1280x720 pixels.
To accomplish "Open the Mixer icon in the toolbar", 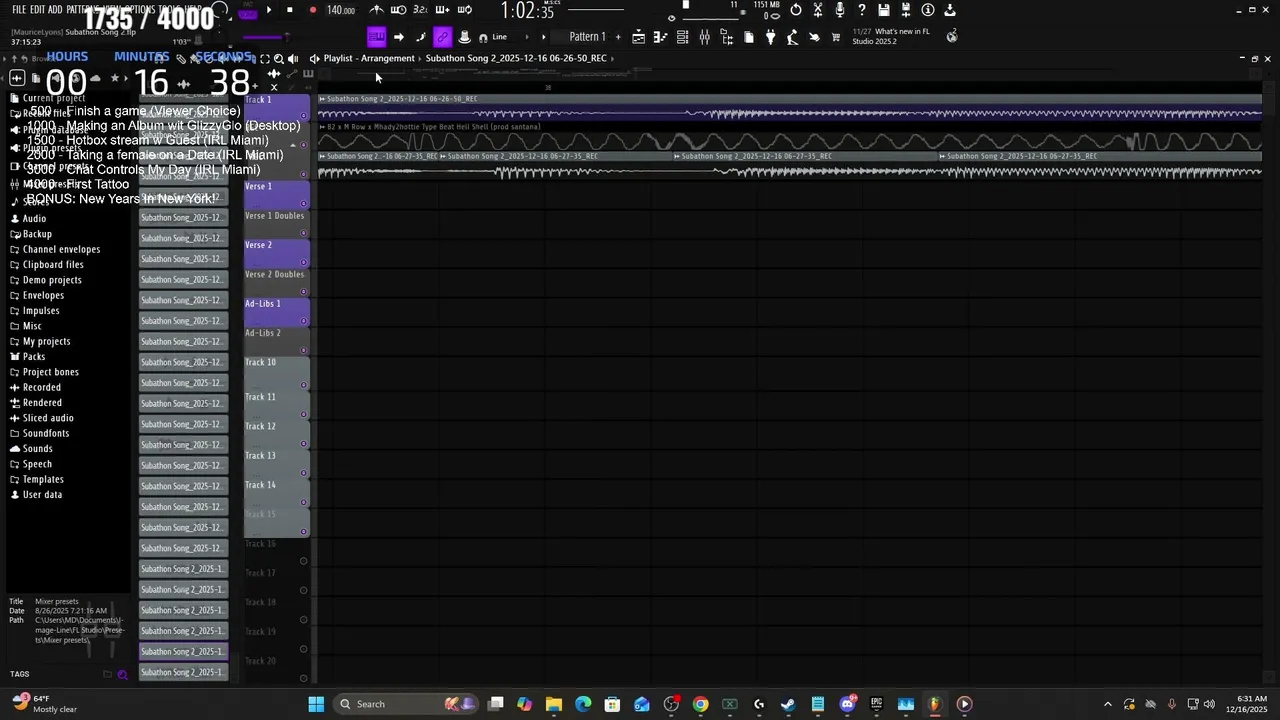I will coord(705,37).
